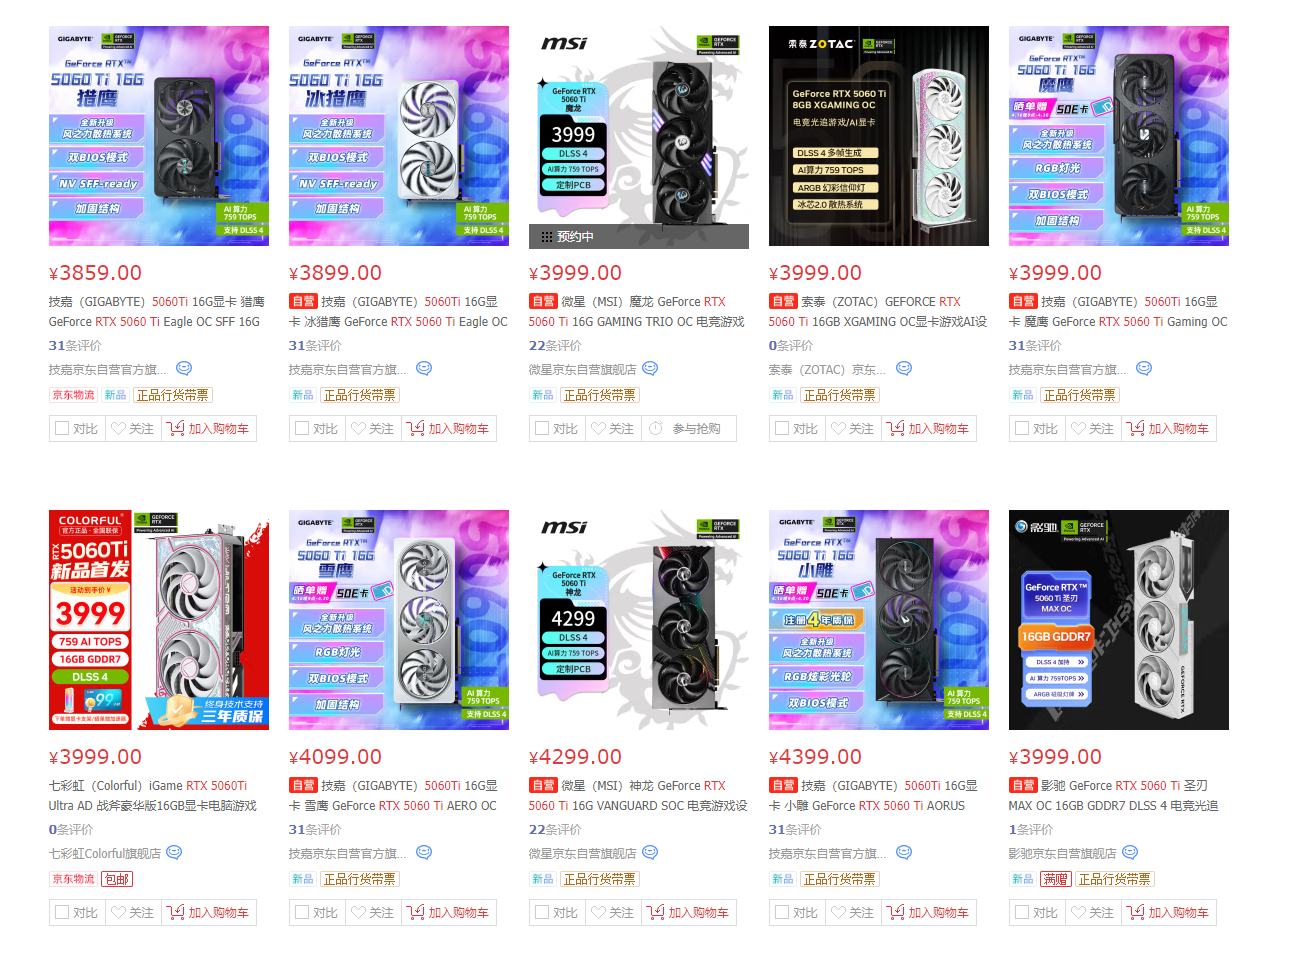Open the 微星京东自营旗舰店 shop link under the ¥4299 card

point(582,853)
